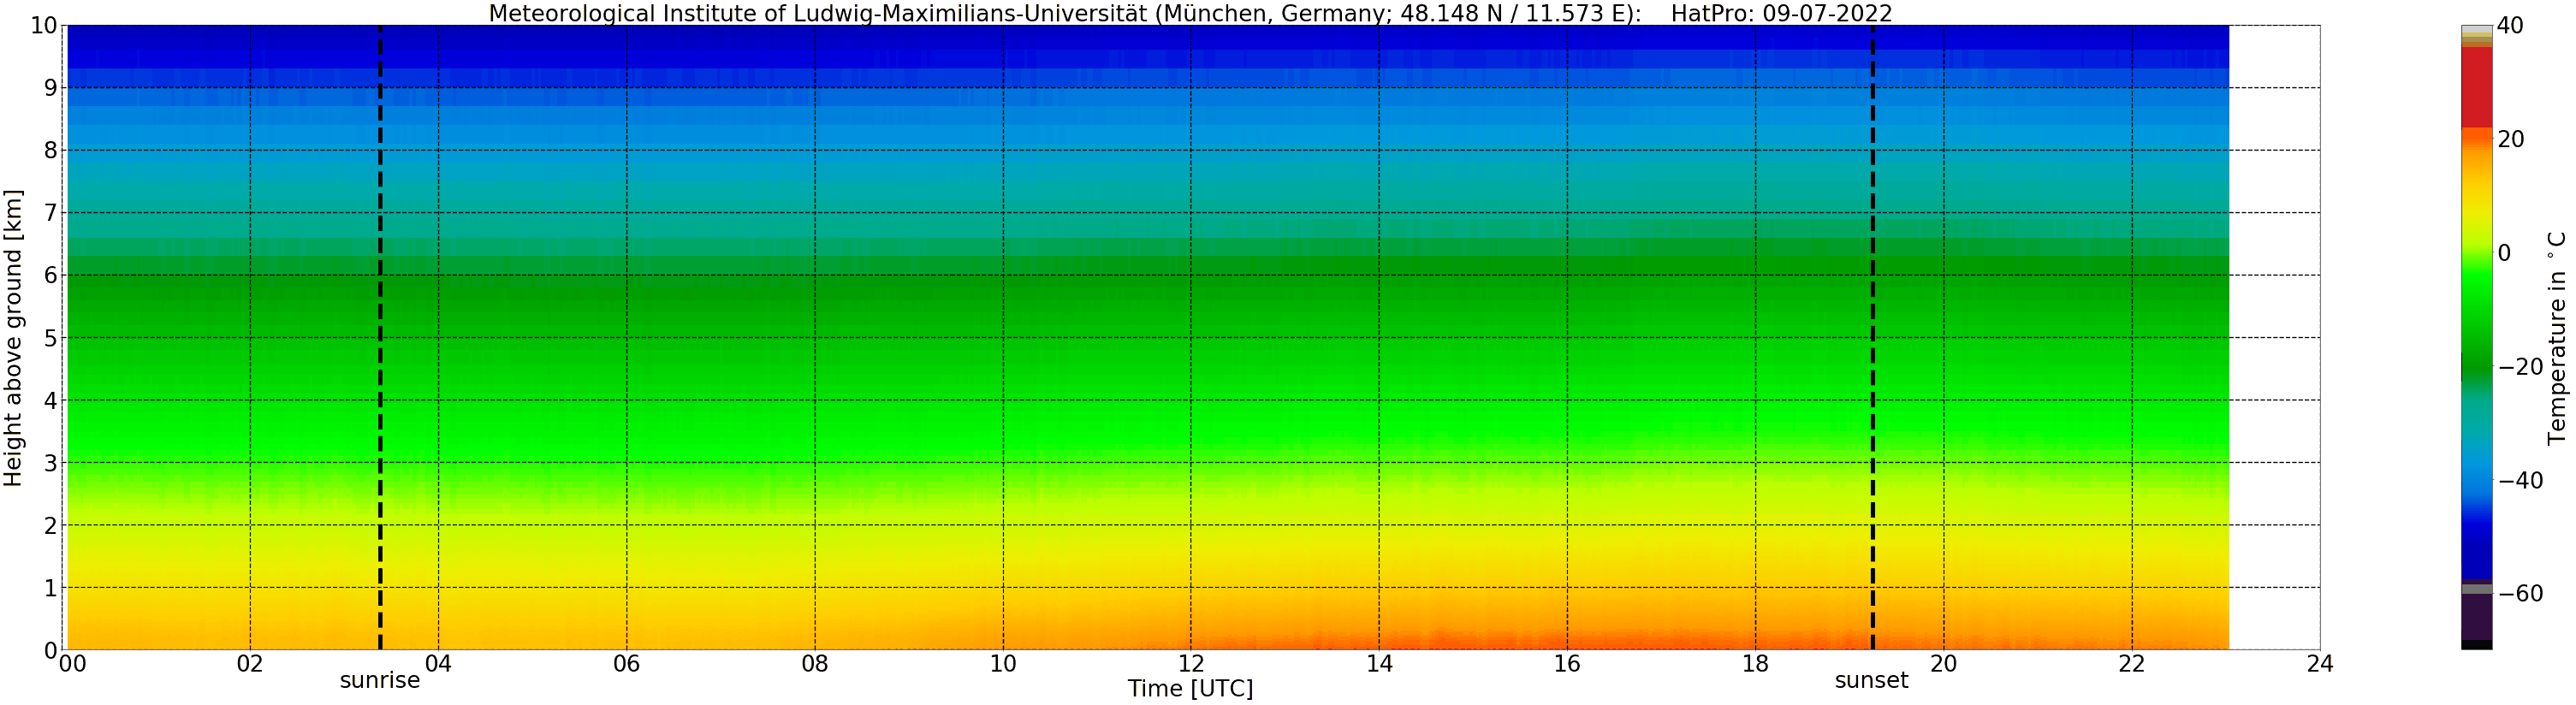Click the sunset dashed vertical line
Image resolution: width=2576 pixels, height=705 pixels.
click(x=1872, y=337)
